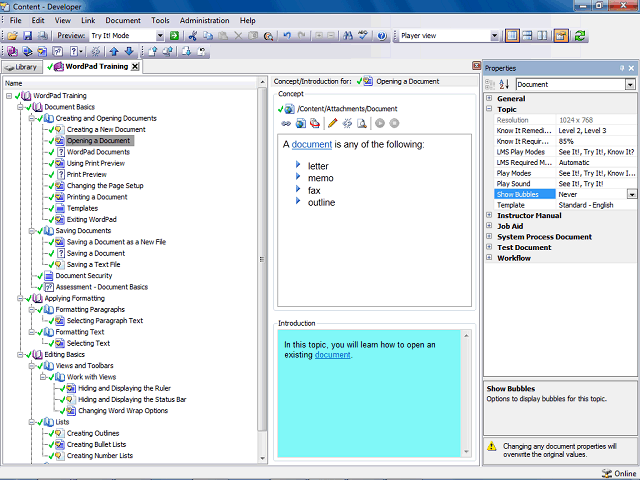The image size is (640, 480).
Task: Open the Document menu
Action: coord(123,20)
